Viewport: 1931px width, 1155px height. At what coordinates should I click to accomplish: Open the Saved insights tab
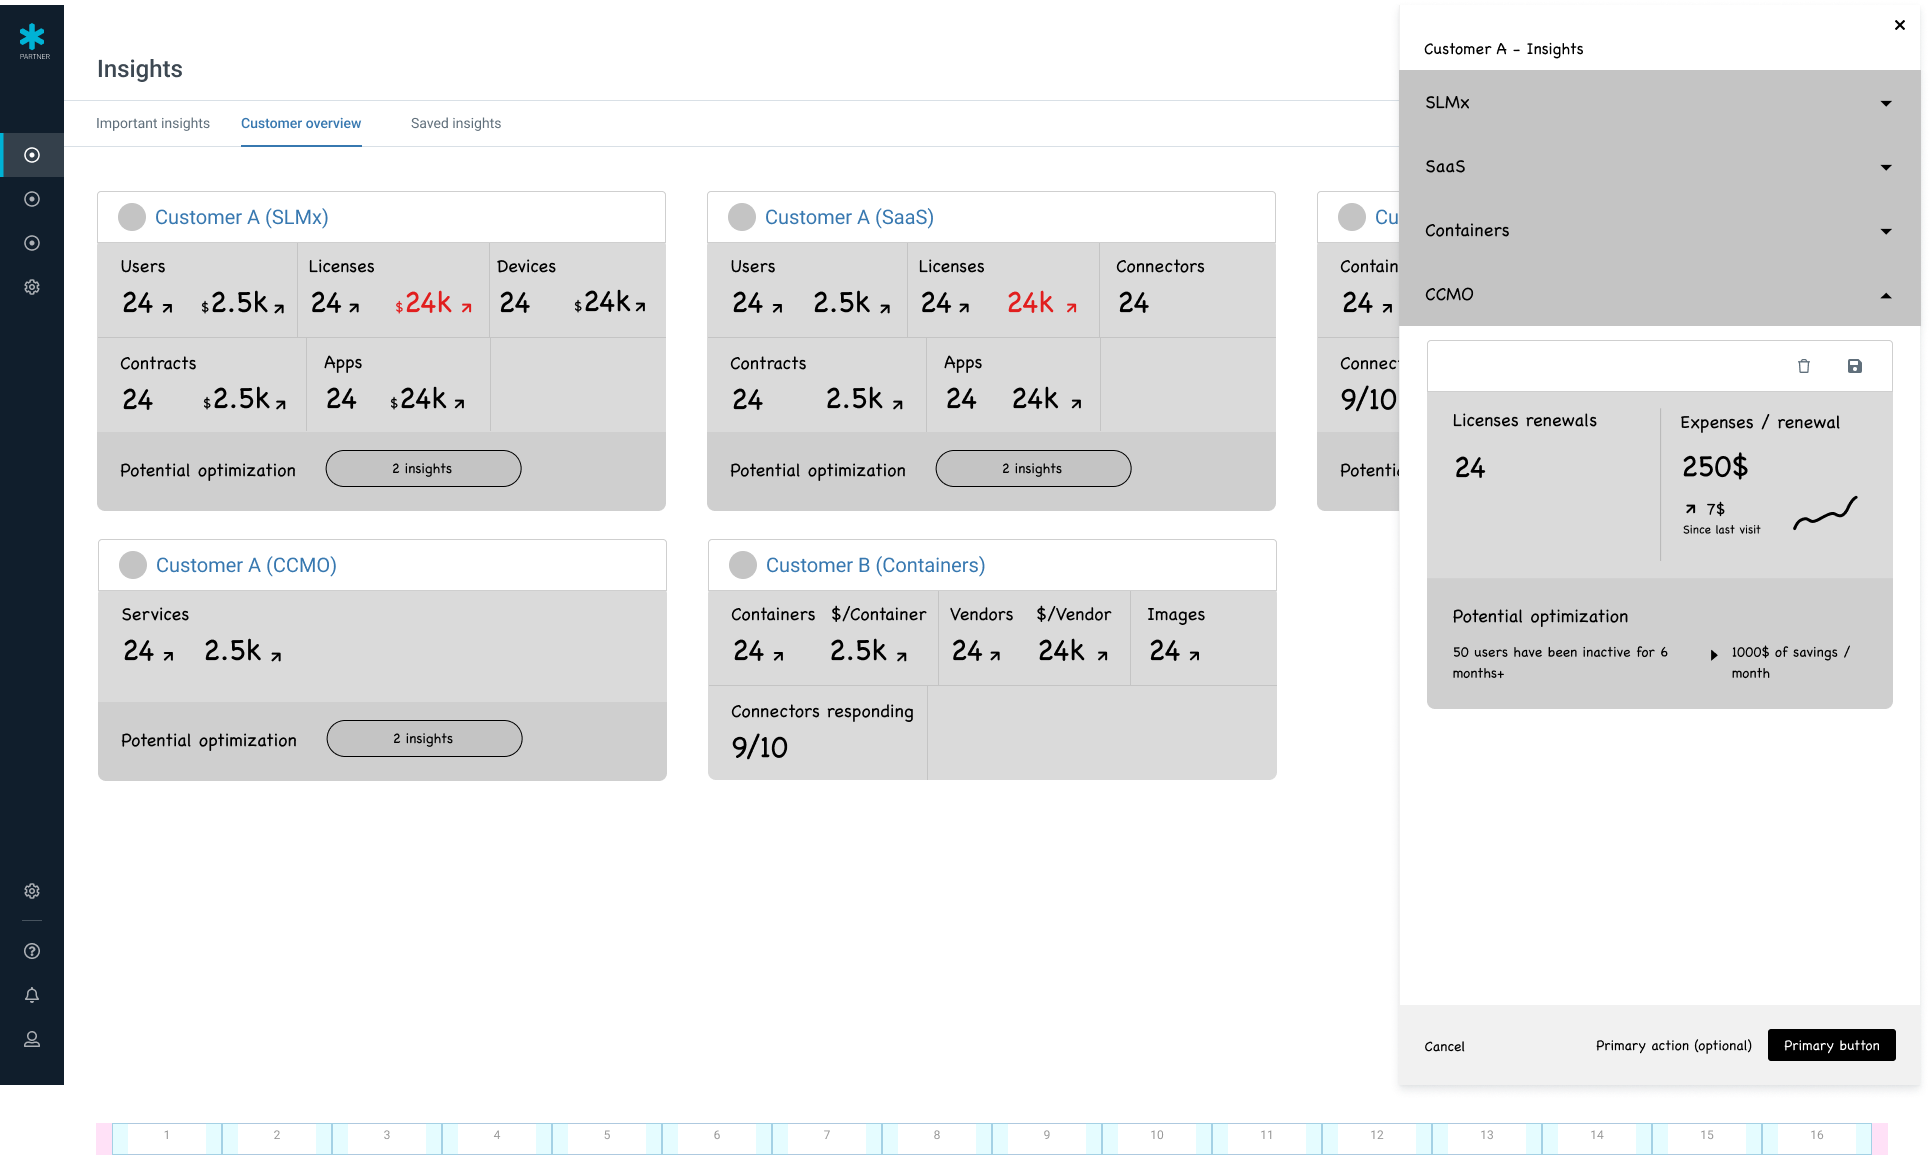(456, 123)
